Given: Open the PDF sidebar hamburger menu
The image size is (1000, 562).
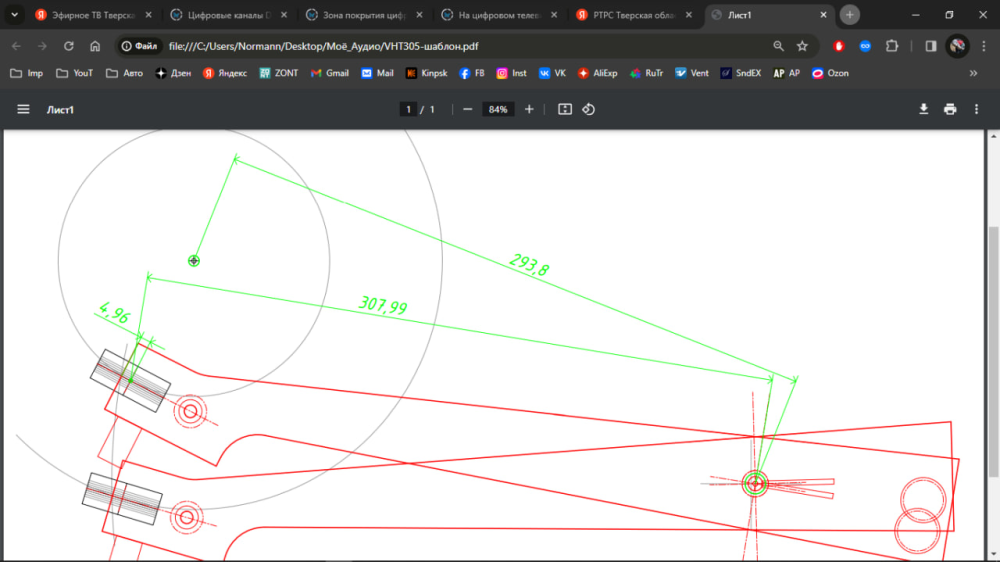Looking at the screenshot, I should click(23, 109).
